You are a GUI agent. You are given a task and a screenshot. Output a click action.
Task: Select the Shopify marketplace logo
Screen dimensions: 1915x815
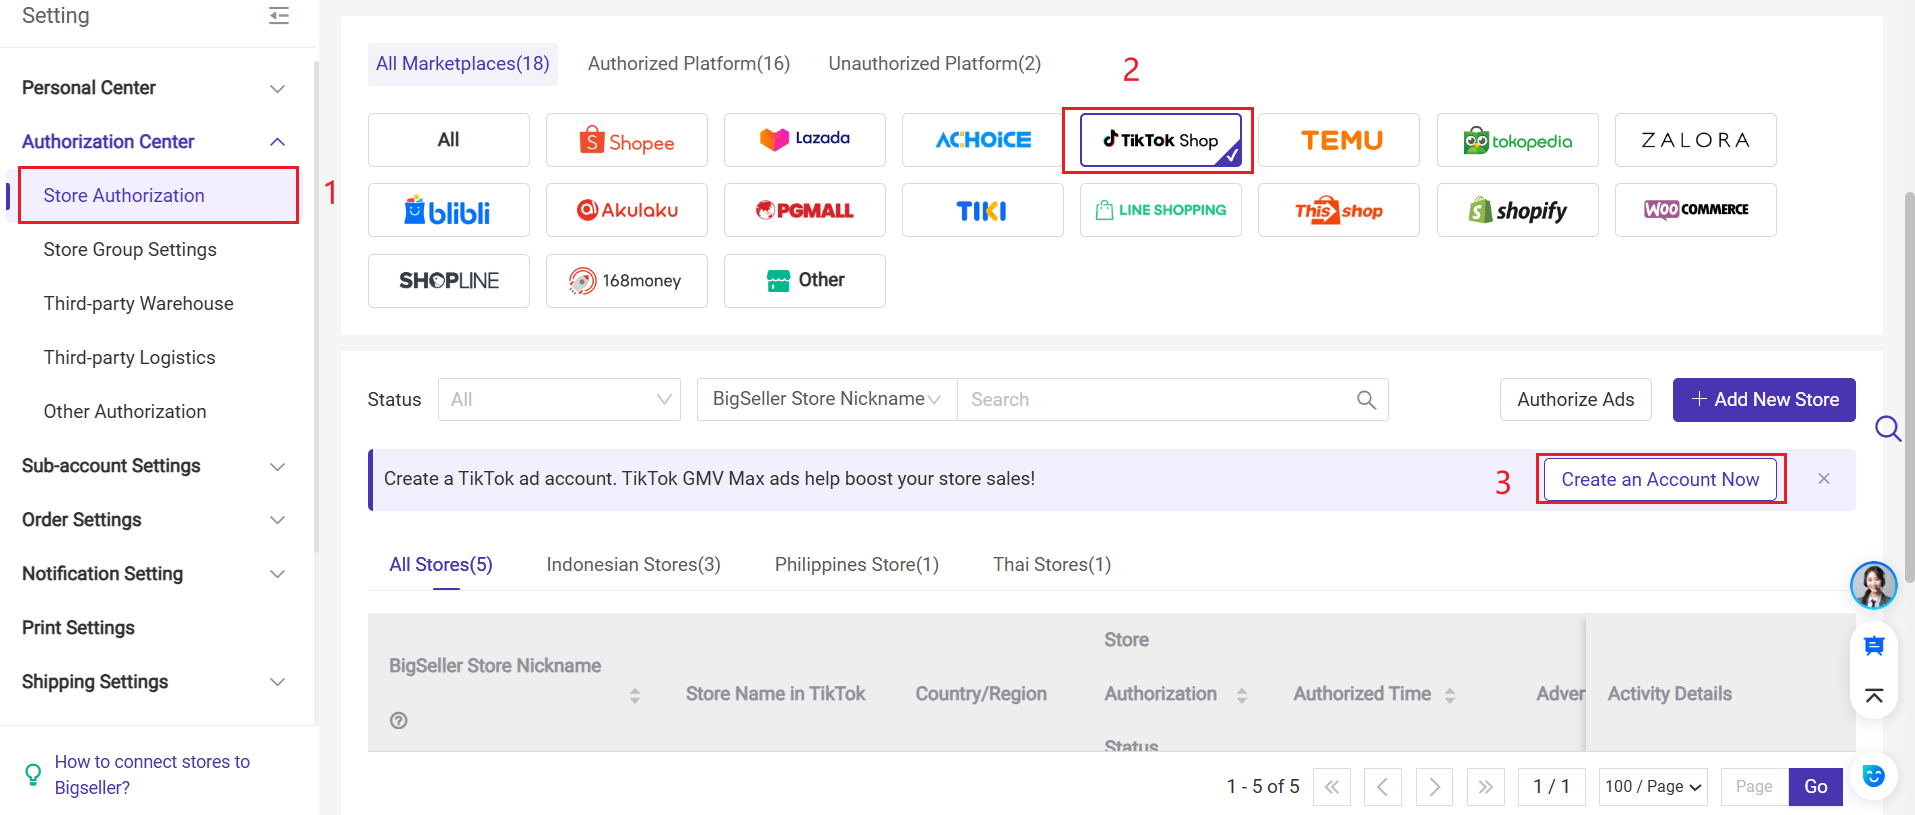tap(1518, 210)
